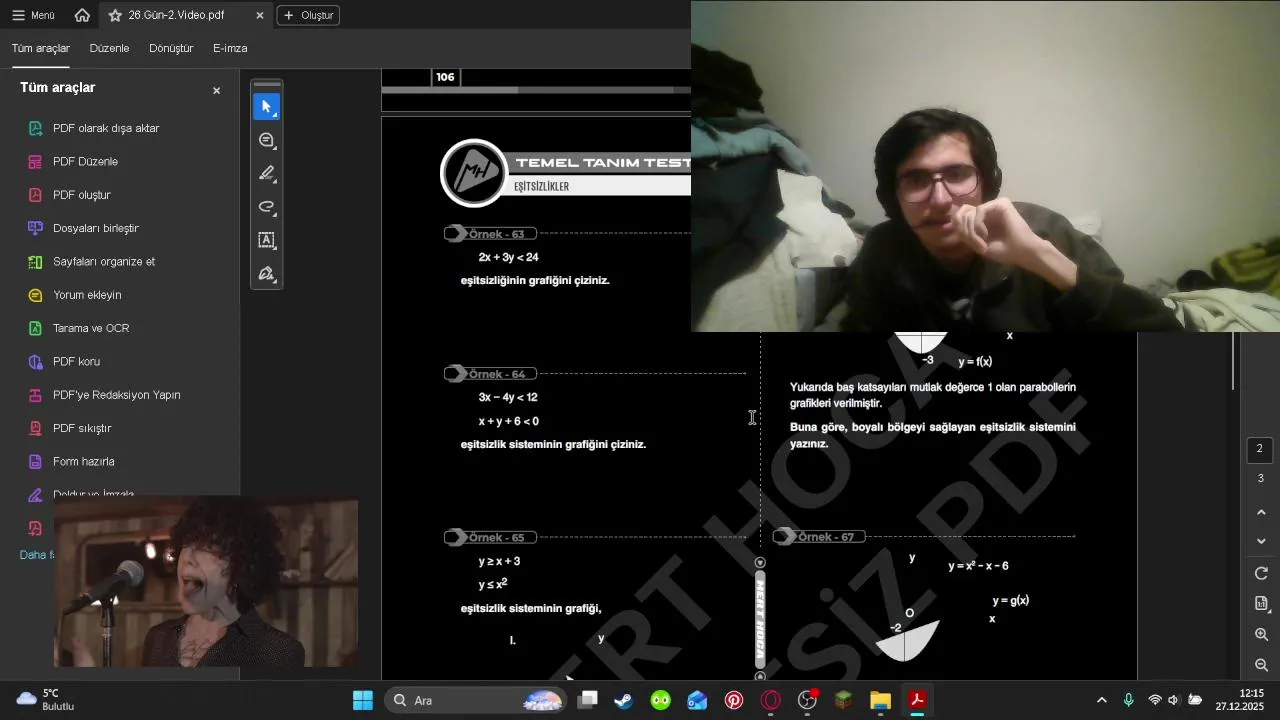
Task: Zoom out with magnifier minus
Action: (1261, 665)
